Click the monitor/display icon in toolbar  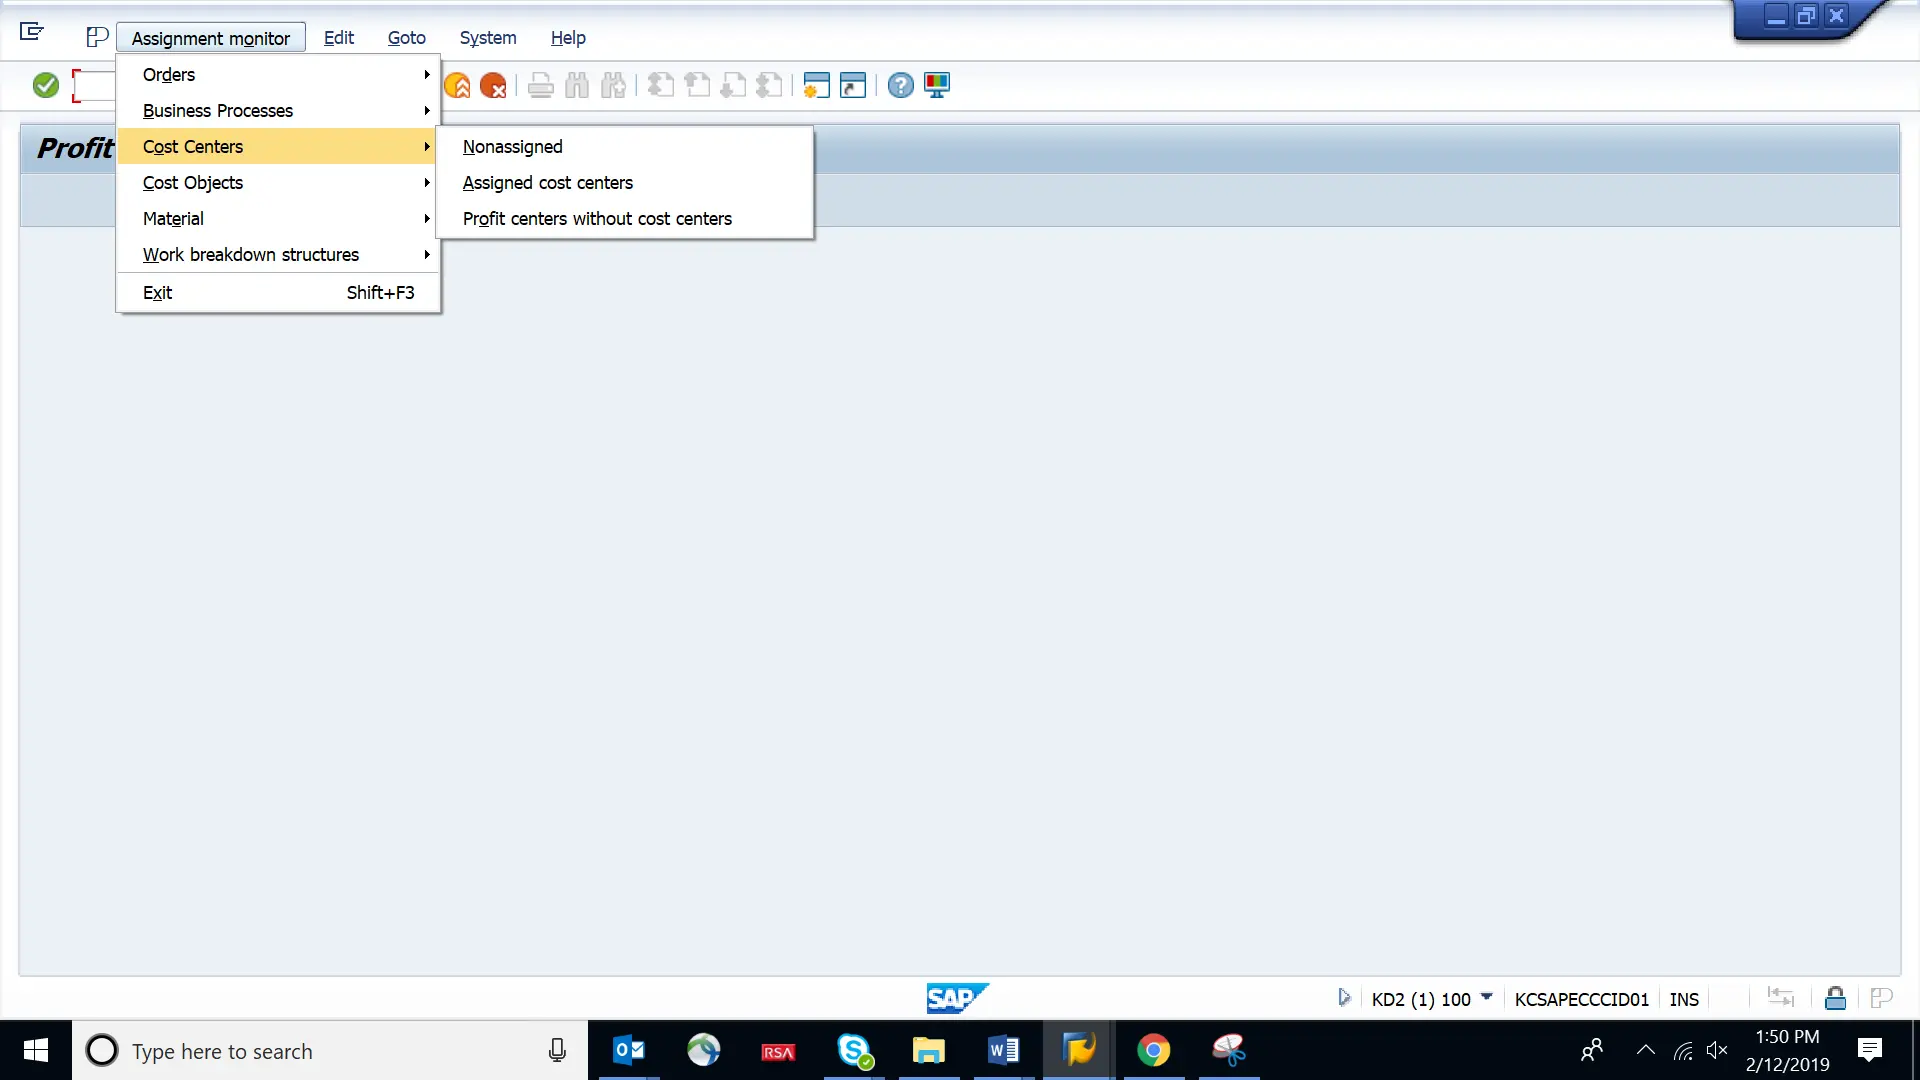pyautogui.click(x=938, y=86)
